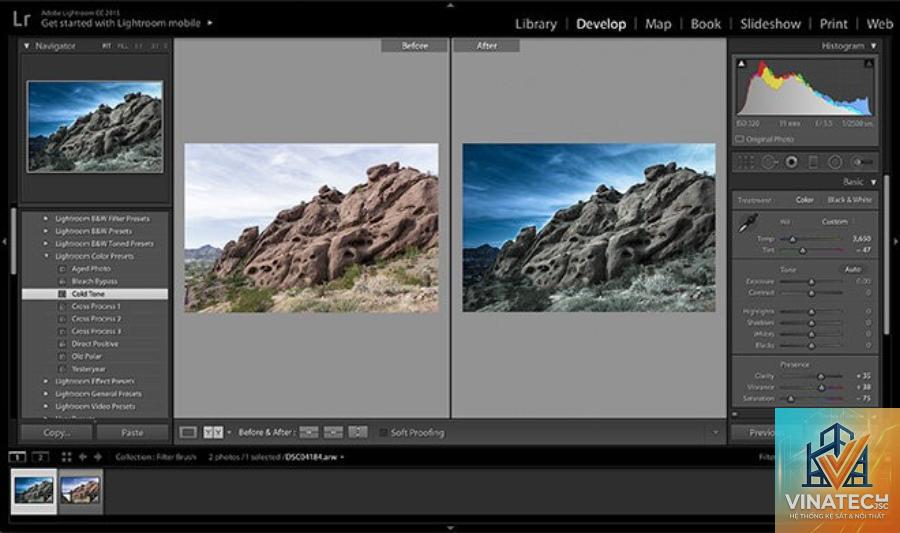Image resolution: width=900 pixels, height=533 pixels.
Task: Open second window display button 2
Action: click(40, 457)
